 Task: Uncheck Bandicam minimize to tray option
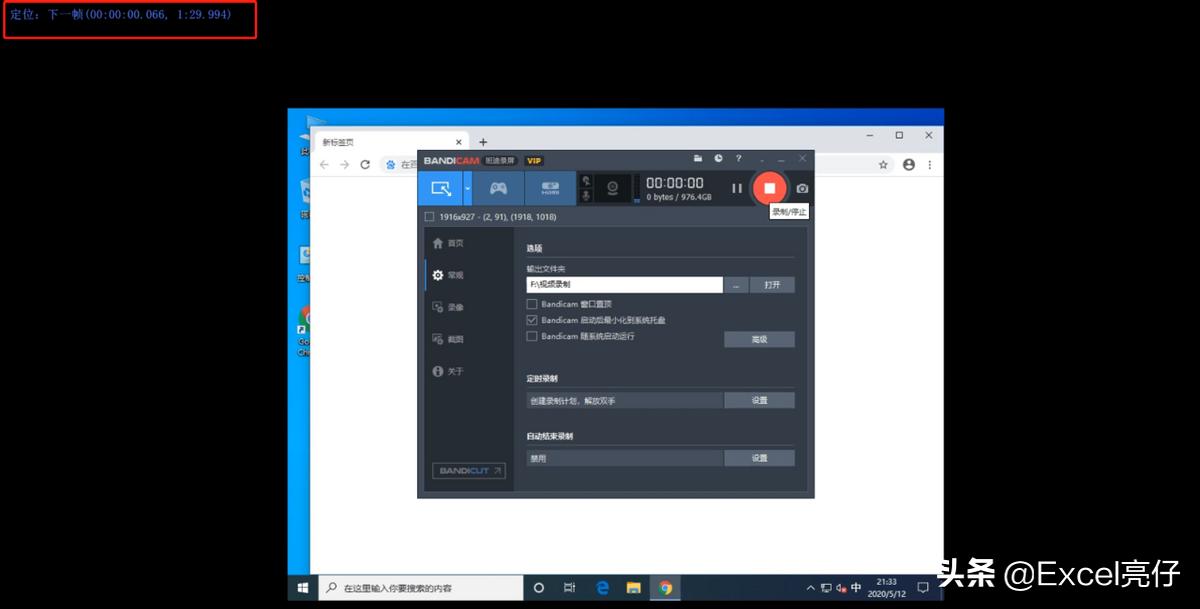[x=532, y=320]
